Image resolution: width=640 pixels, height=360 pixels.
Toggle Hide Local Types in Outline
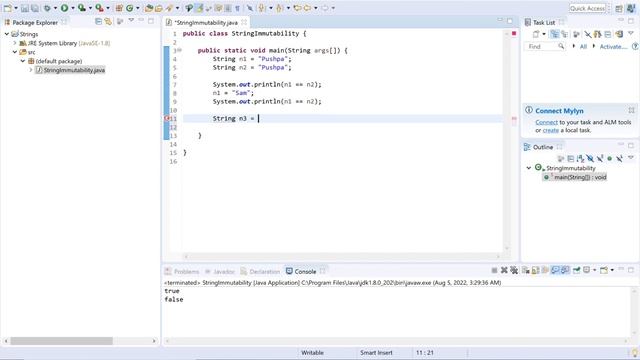[x=619, y=158]
